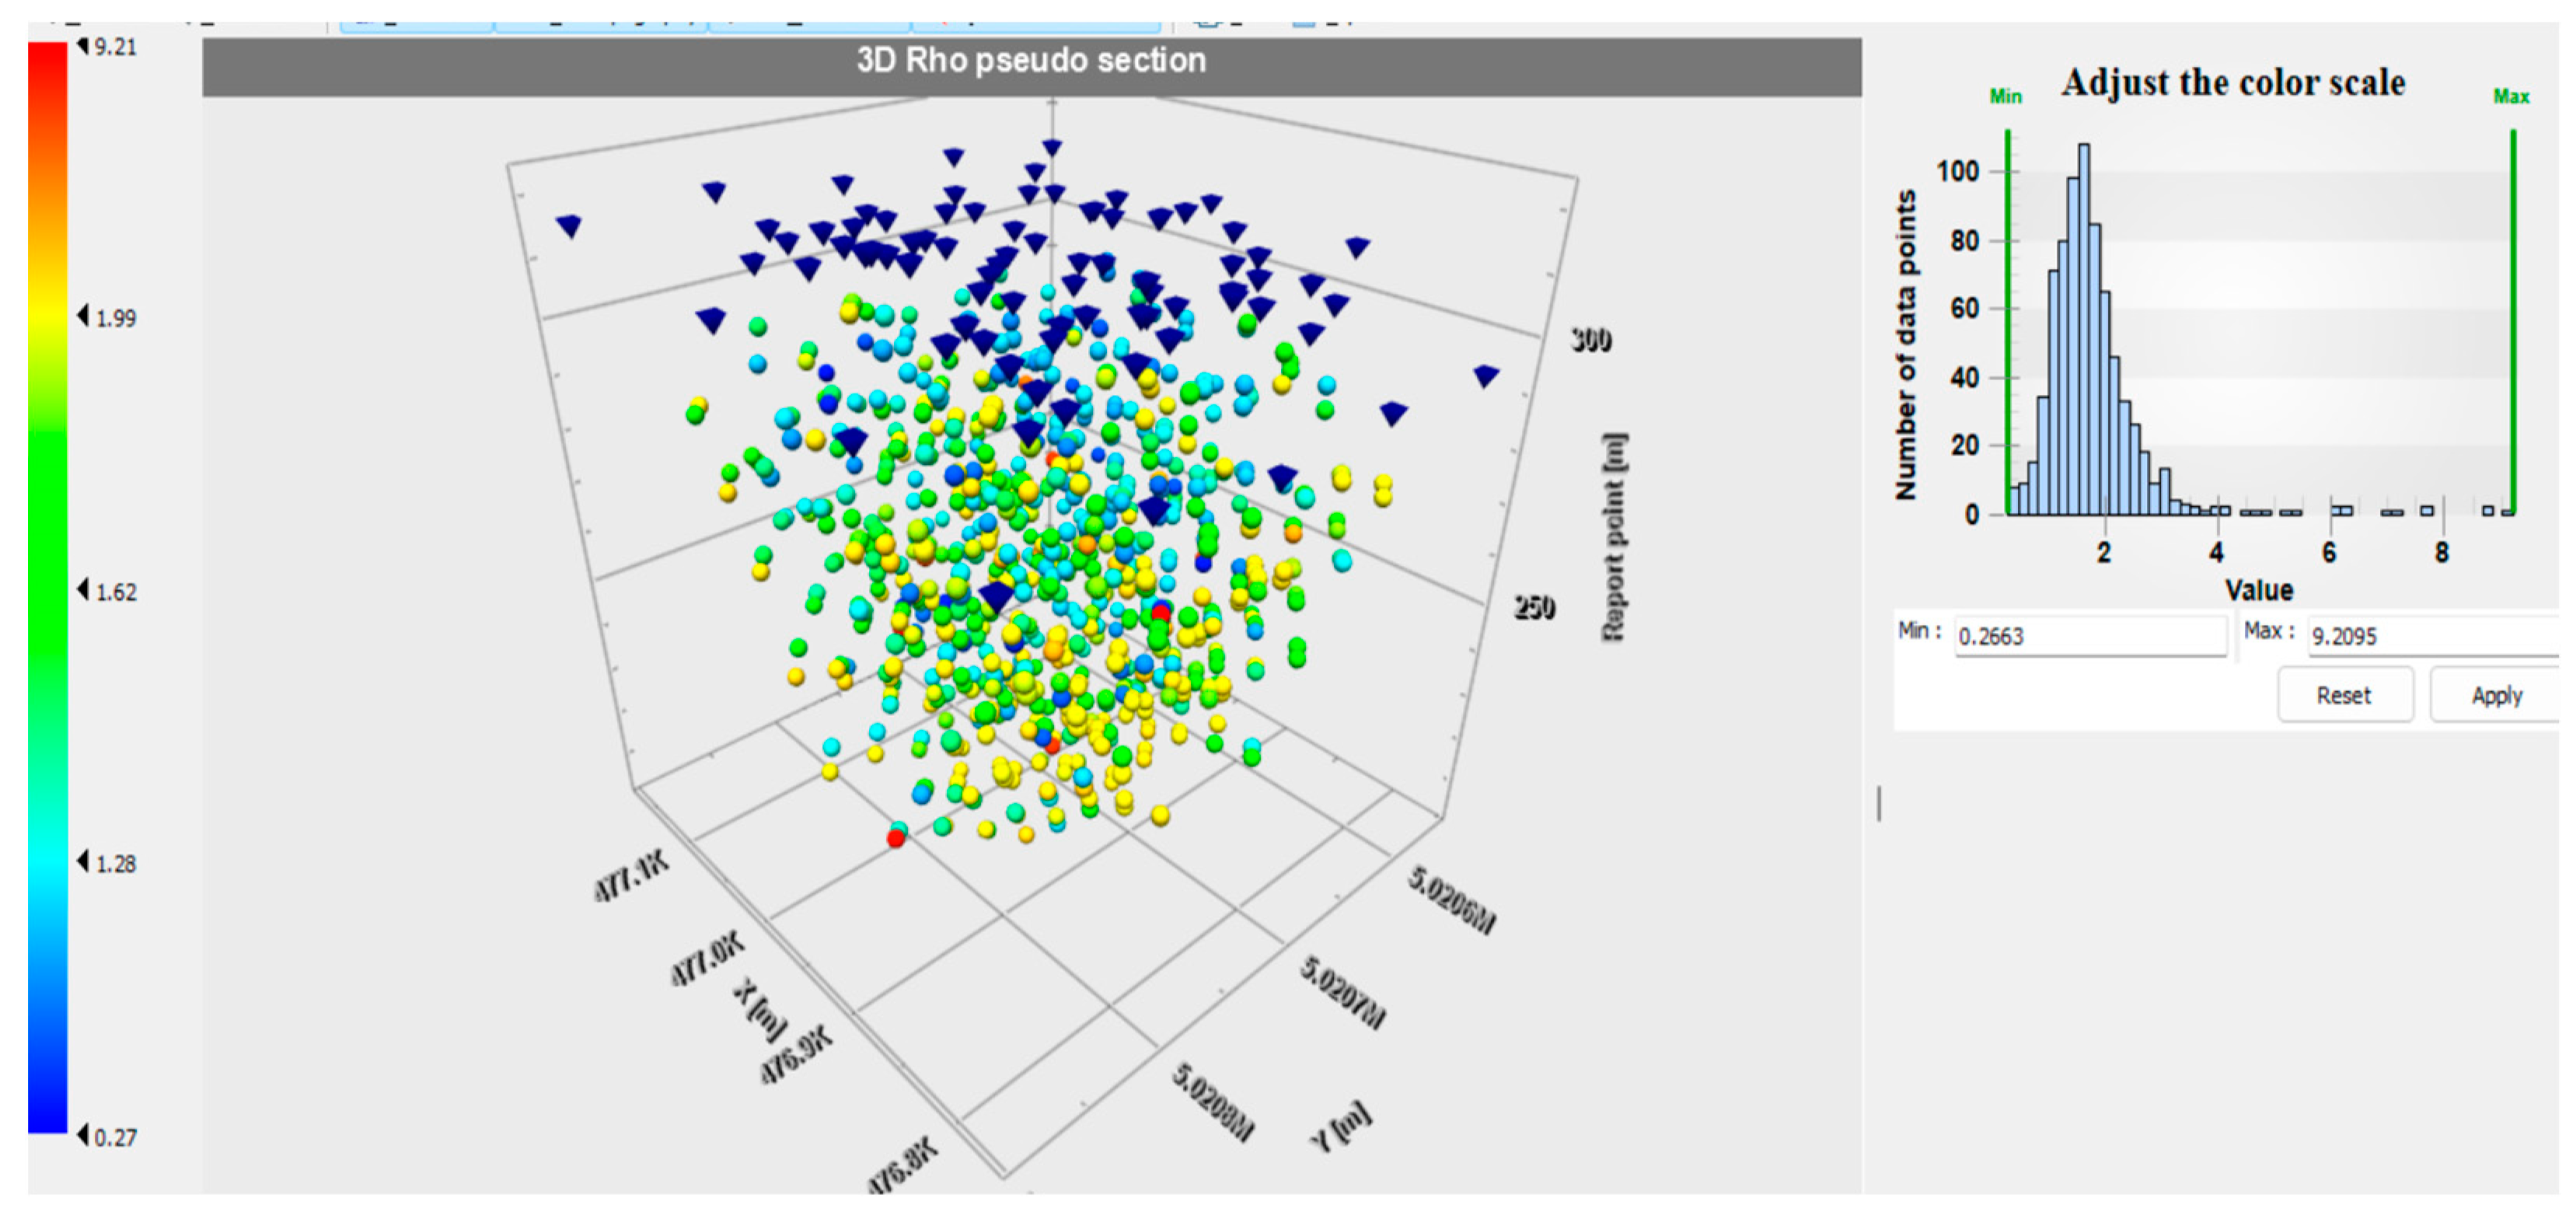This screenshot has width=2576, height=1219.
Task: Select the lowest red sphere data point
Action: click(x=896, y=839)
